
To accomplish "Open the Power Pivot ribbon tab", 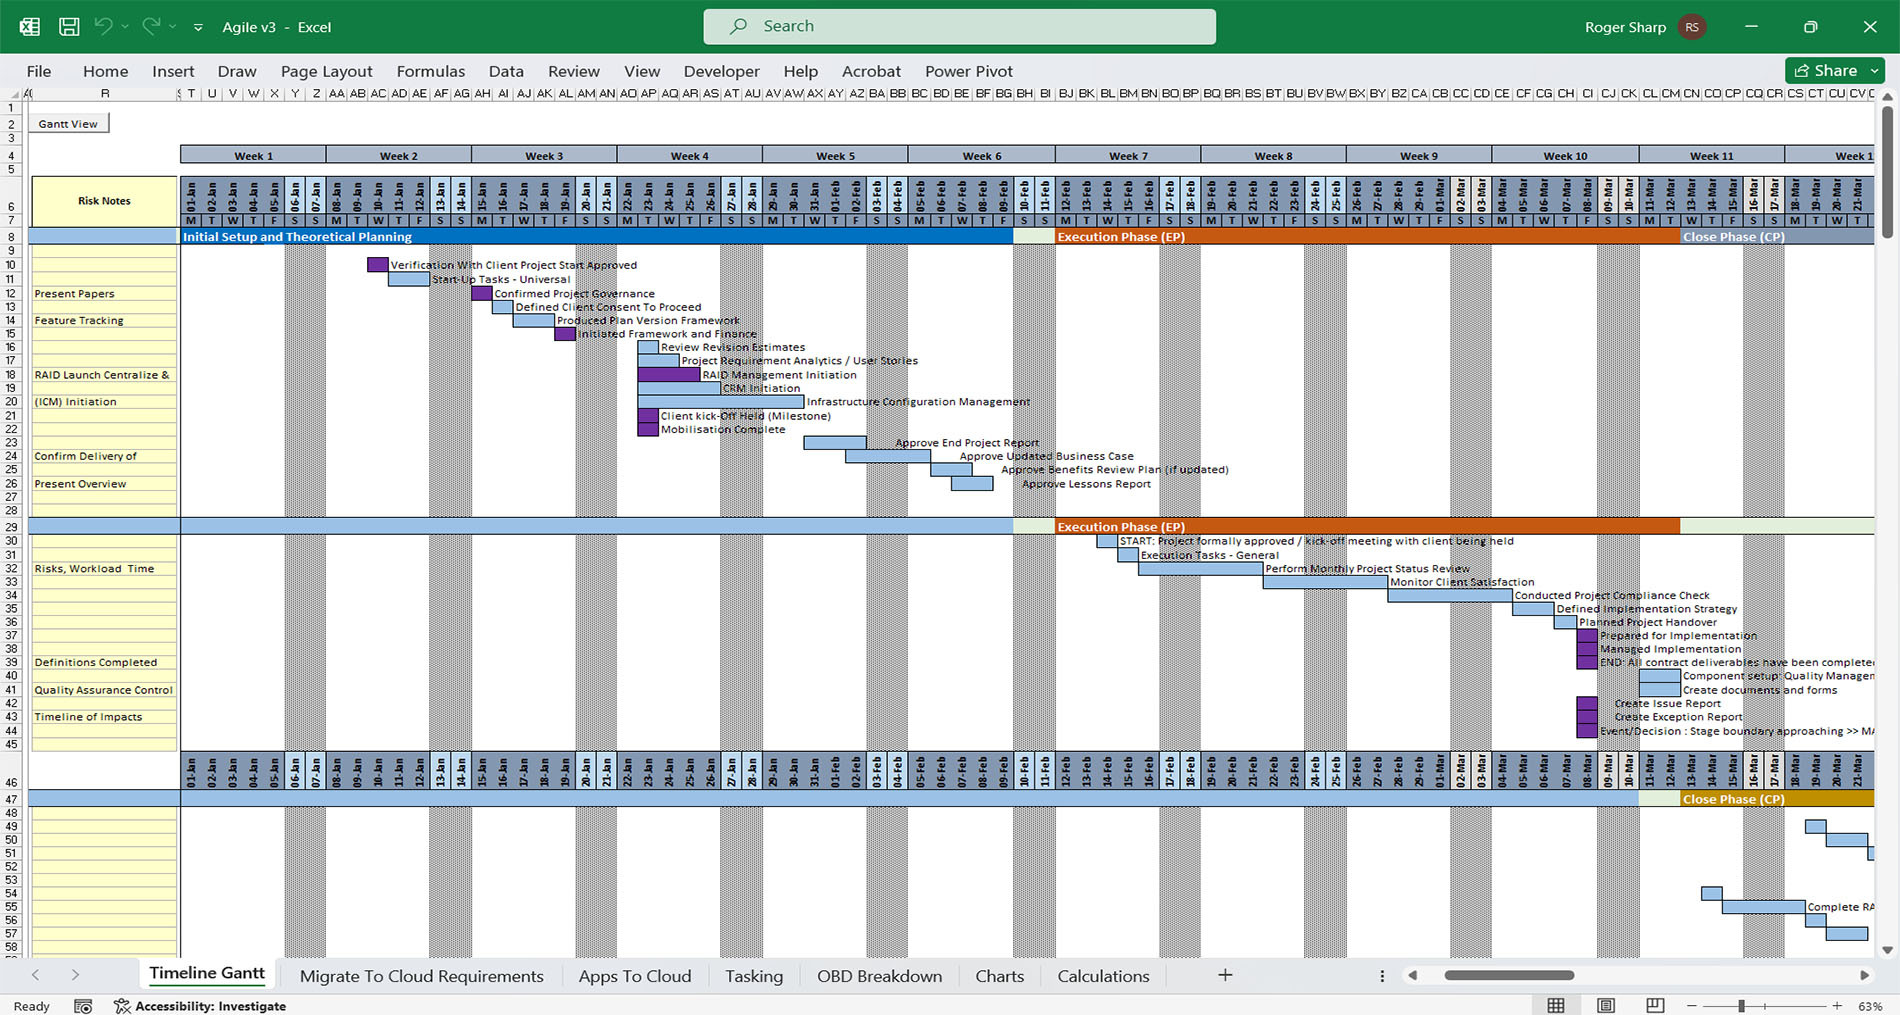I will click(968, 71).
